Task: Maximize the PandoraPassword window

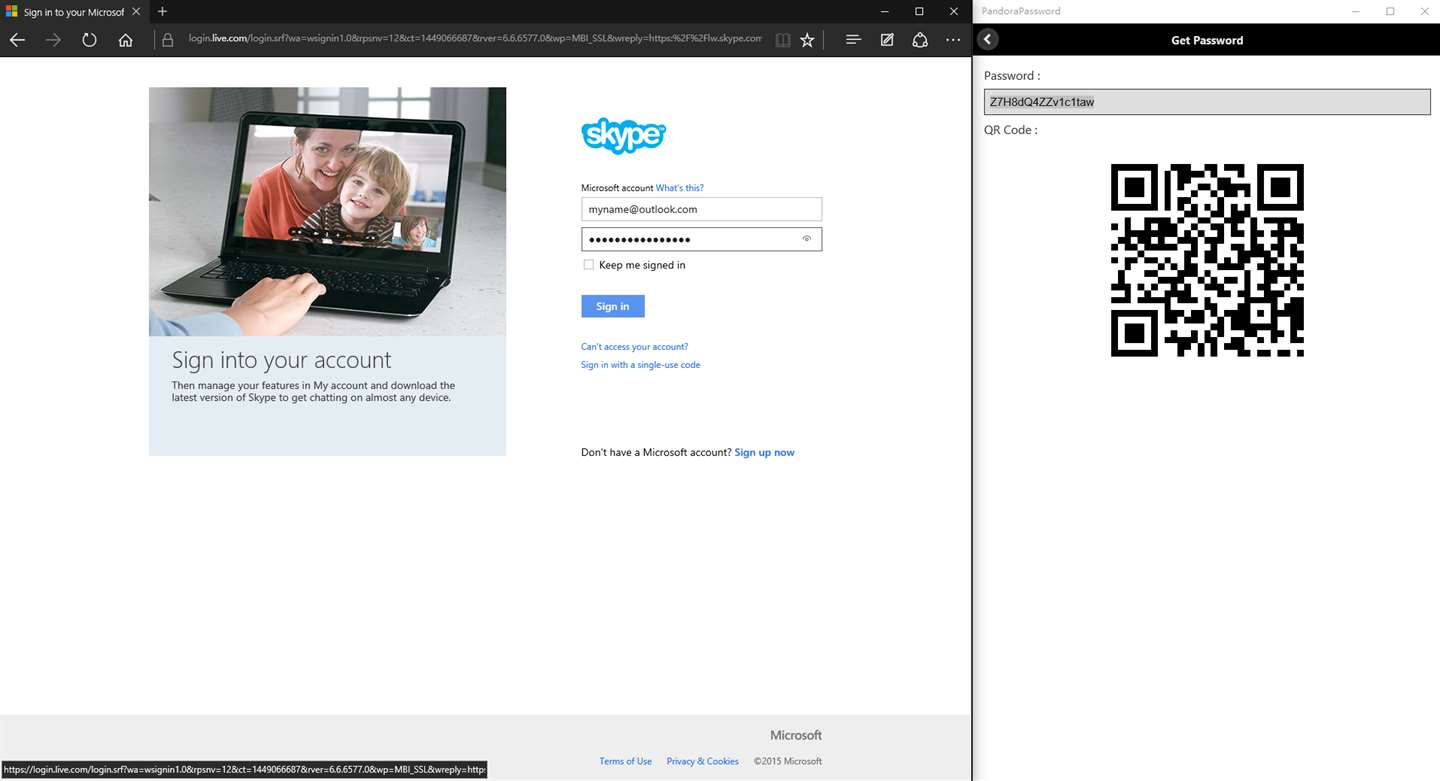Action: tap(1390, 11)
